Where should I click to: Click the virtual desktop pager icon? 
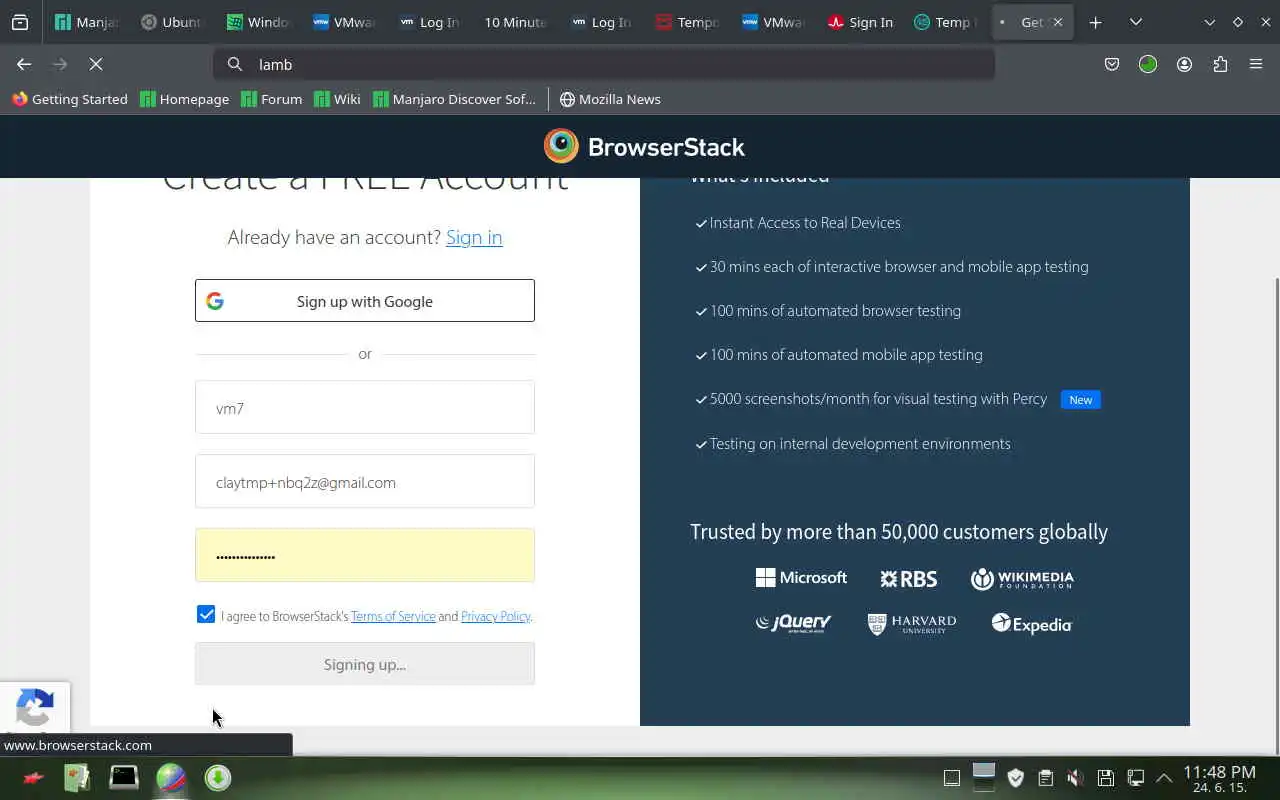984,777
